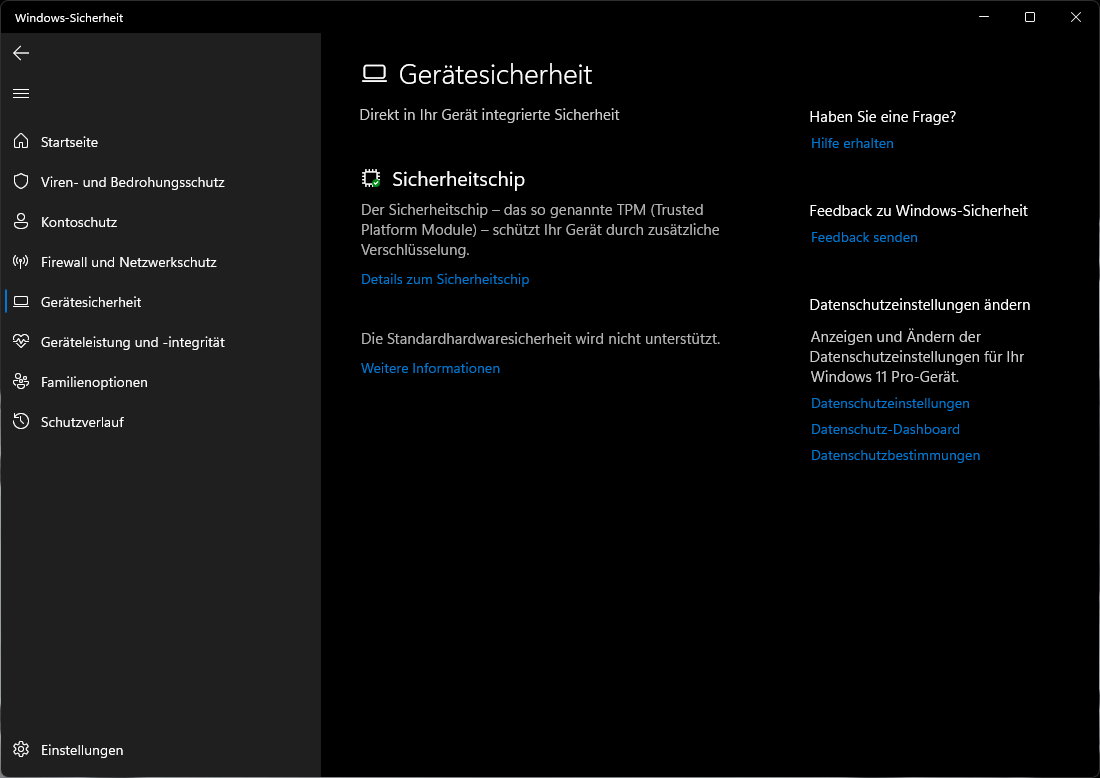Open Firewall und Netzwerkschutz antenna icon

21,262
